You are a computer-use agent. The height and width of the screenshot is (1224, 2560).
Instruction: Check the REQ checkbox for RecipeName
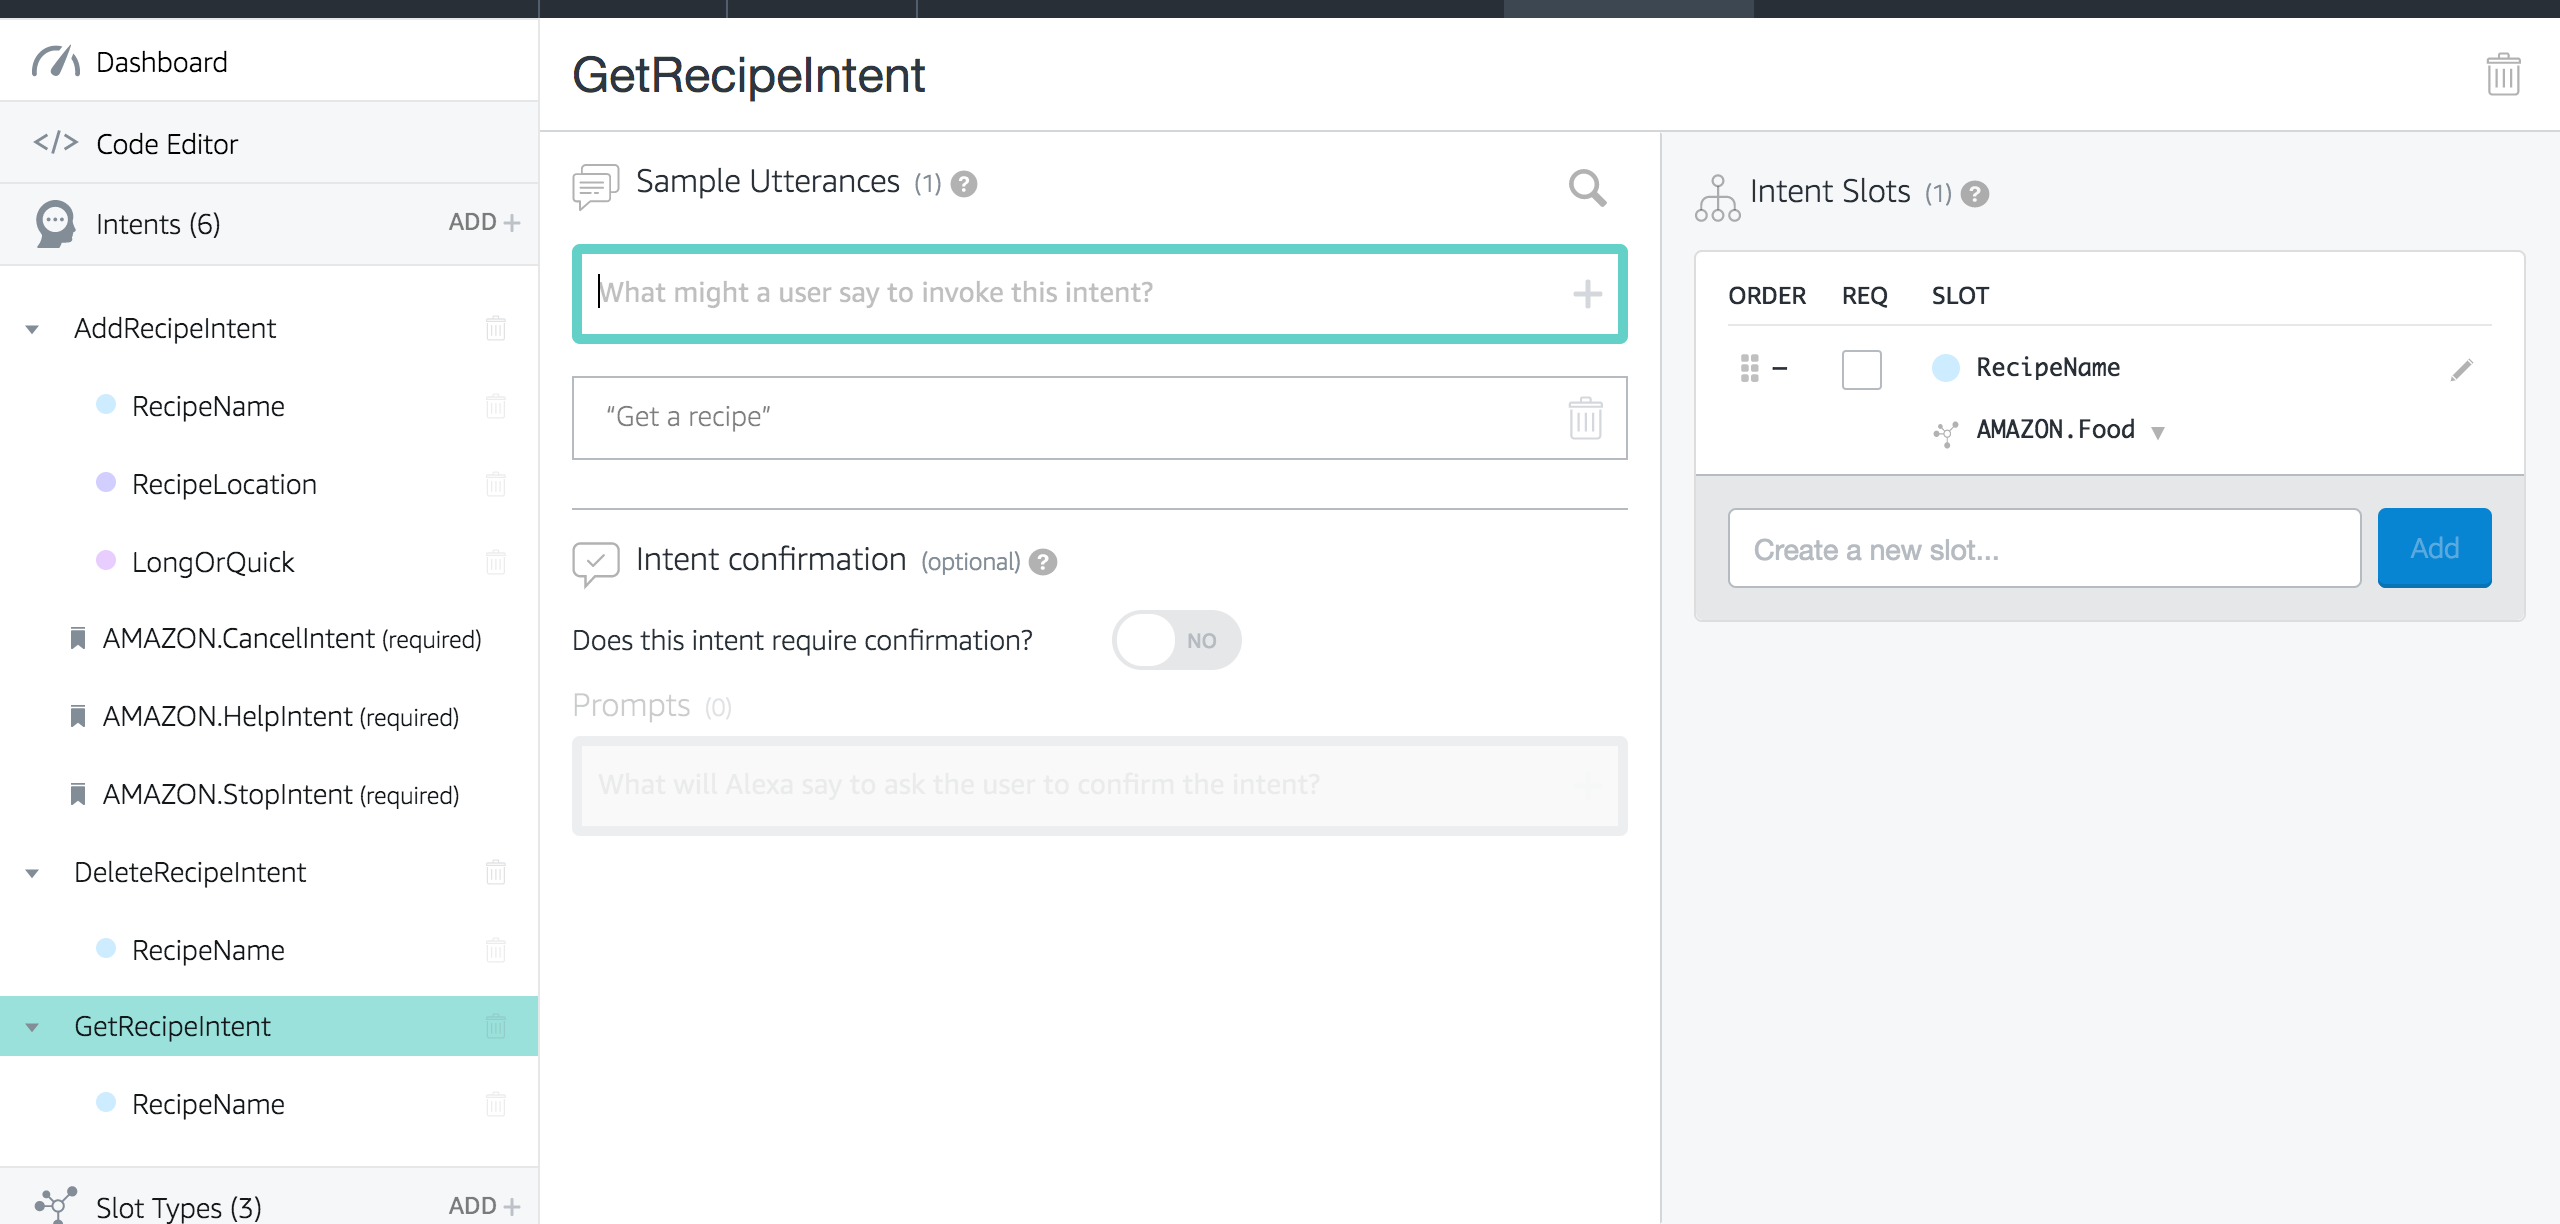(1862, 369)
